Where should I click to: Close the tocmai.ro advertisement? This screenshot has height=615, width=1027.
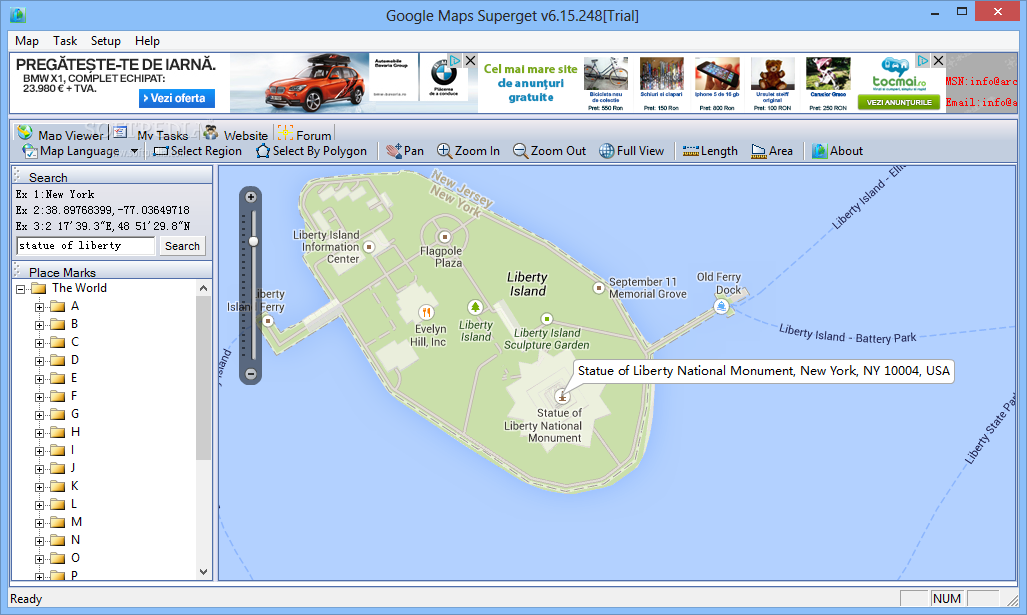click(x=938, y=60)
